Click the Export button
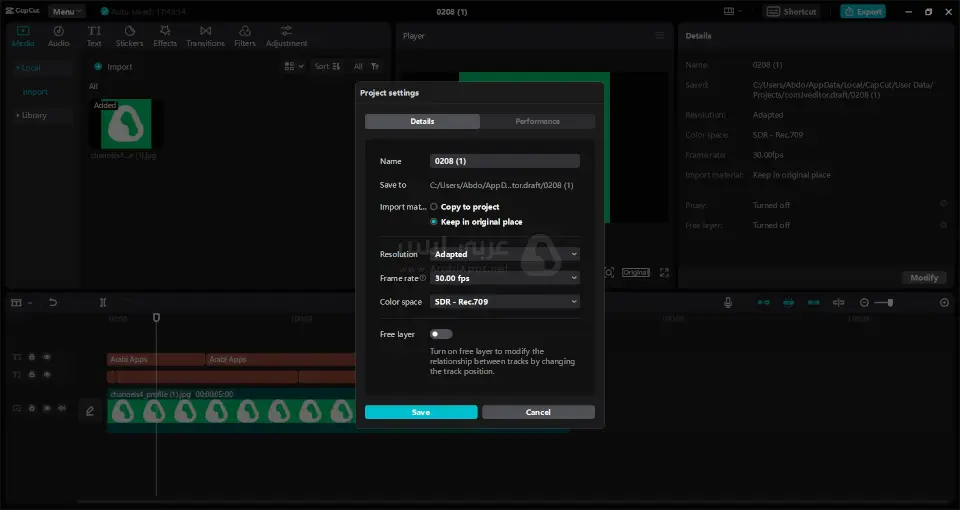 tap(863, 11)
